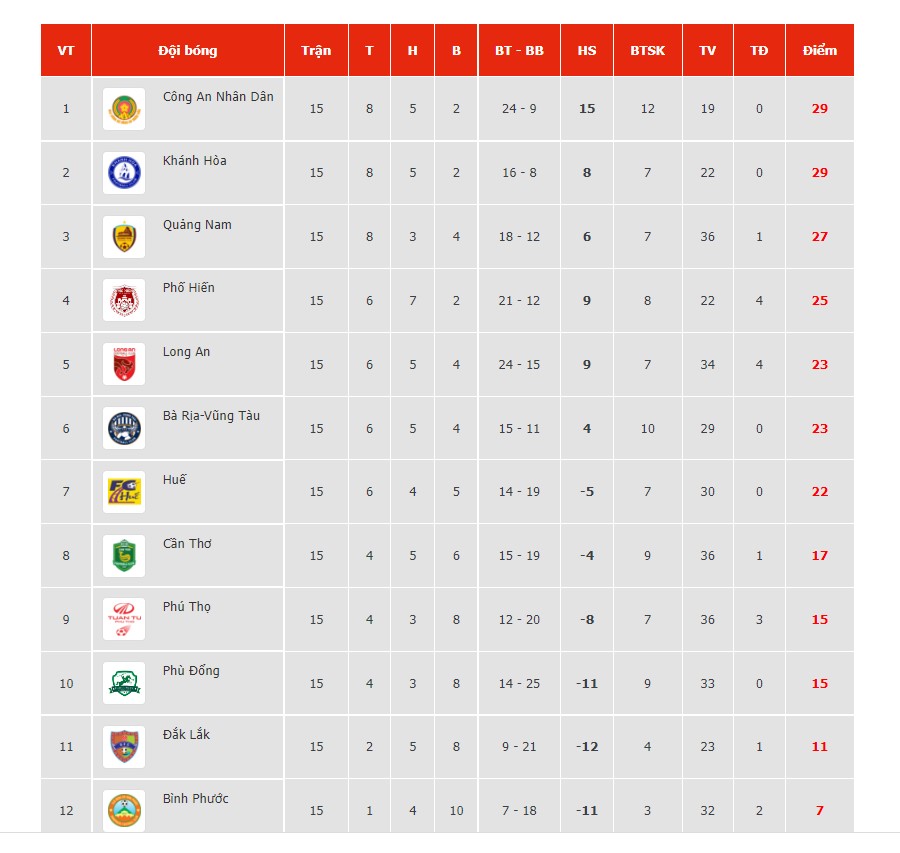Click the Công An Nhân Dân team logo
900x853 pixels.
(124, 108)
